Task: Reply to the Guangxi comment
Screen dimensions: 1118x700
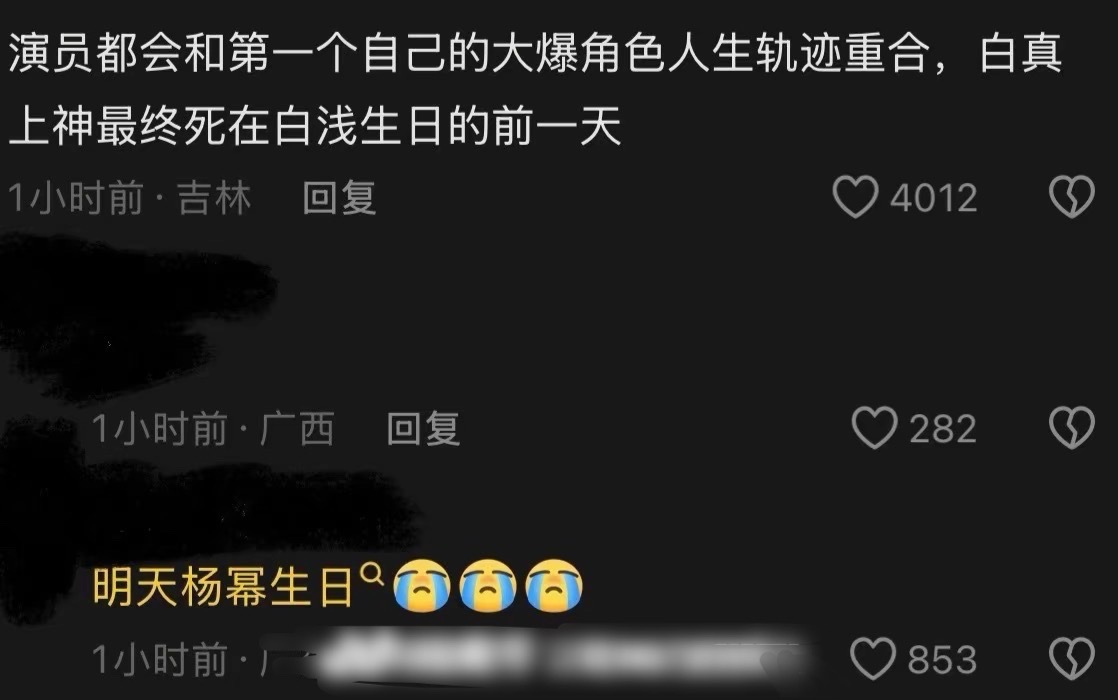Action: pyautogui.click(x=424, y=428)
